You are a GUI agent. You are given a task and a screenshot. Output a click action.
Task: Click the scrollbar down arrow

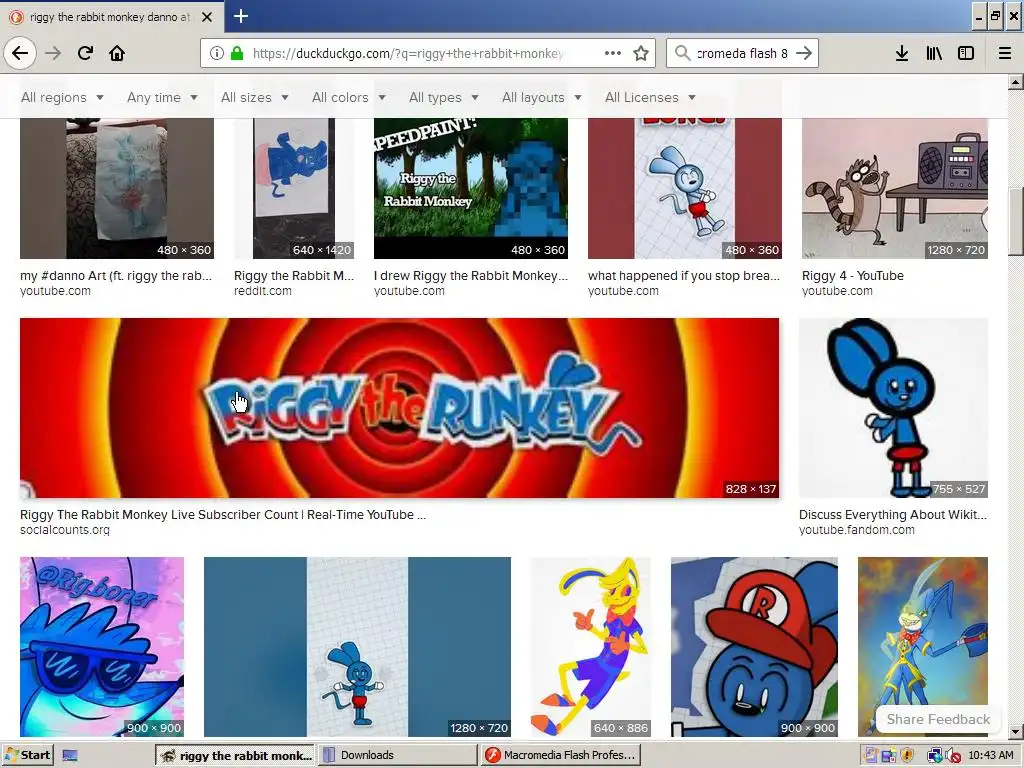(x=1016, y=731)
